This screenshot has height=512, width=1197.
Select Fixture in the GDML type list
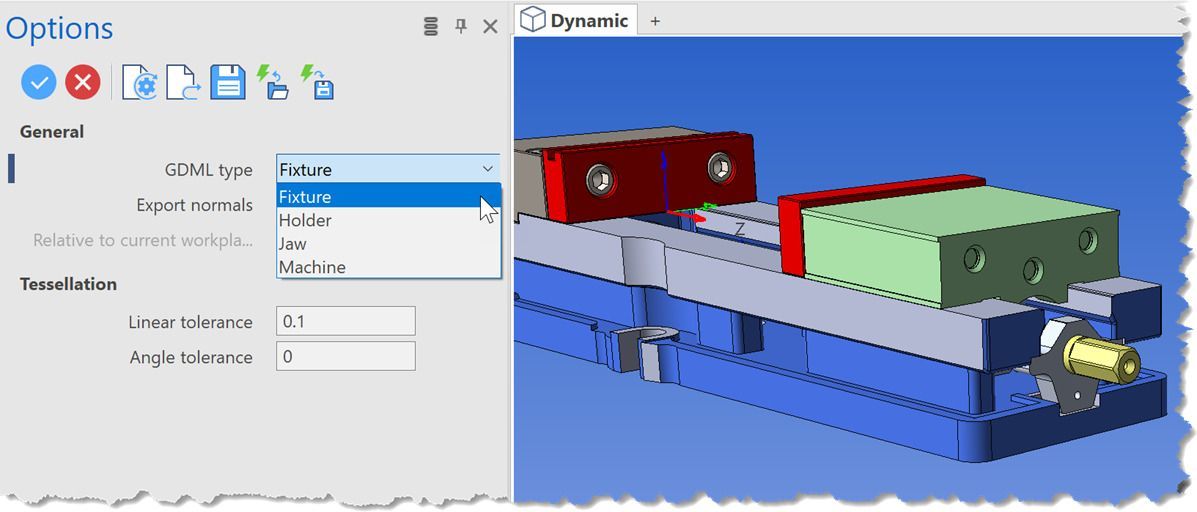pyautogui.click(x=388, y=196)
